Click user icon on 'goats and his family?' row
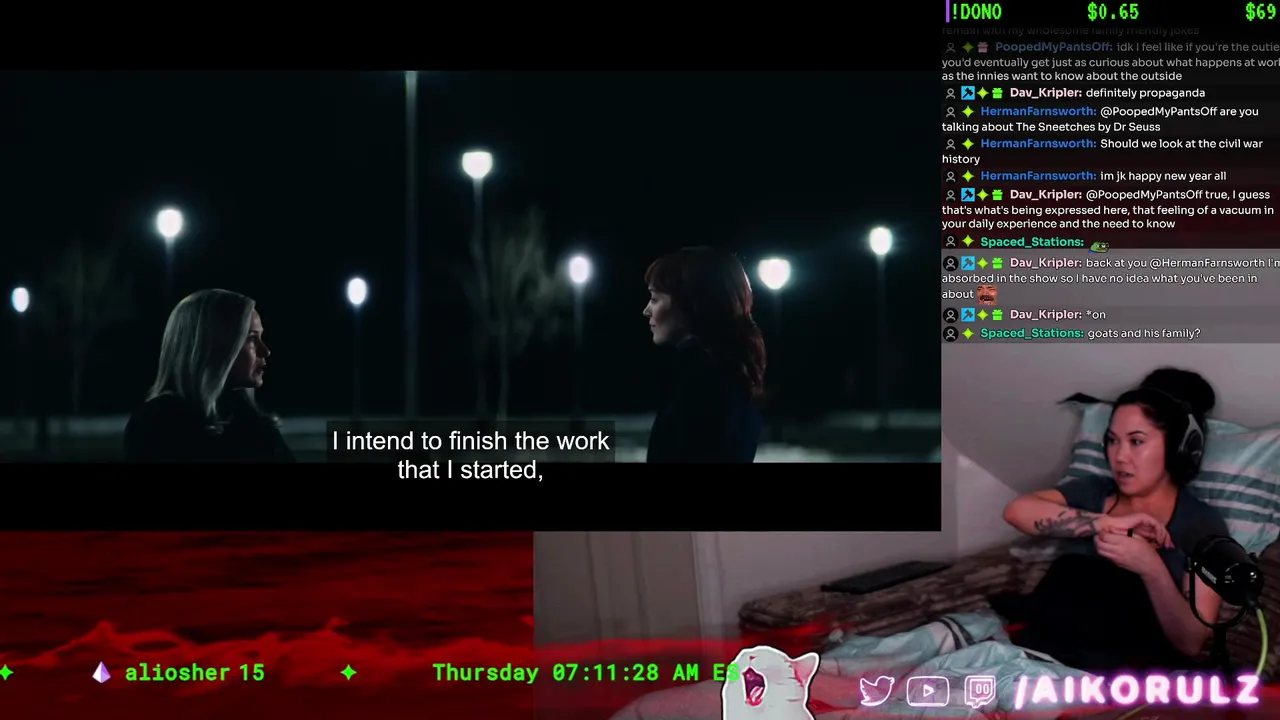The image size is (1280, 720). (x=950, y=334)
